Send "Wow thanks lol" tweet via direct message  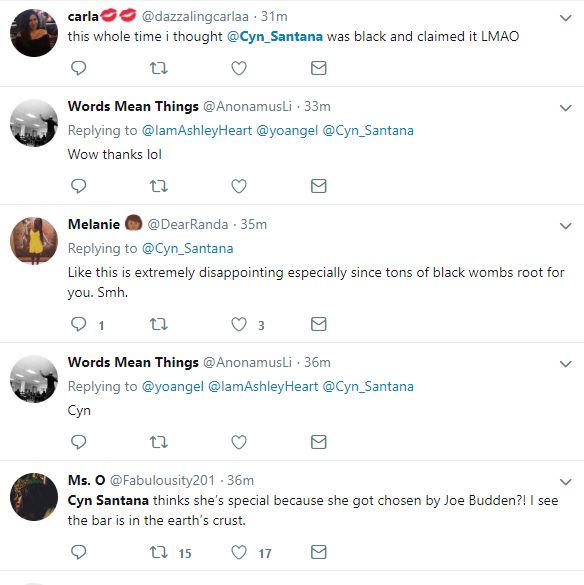[319, 186]
